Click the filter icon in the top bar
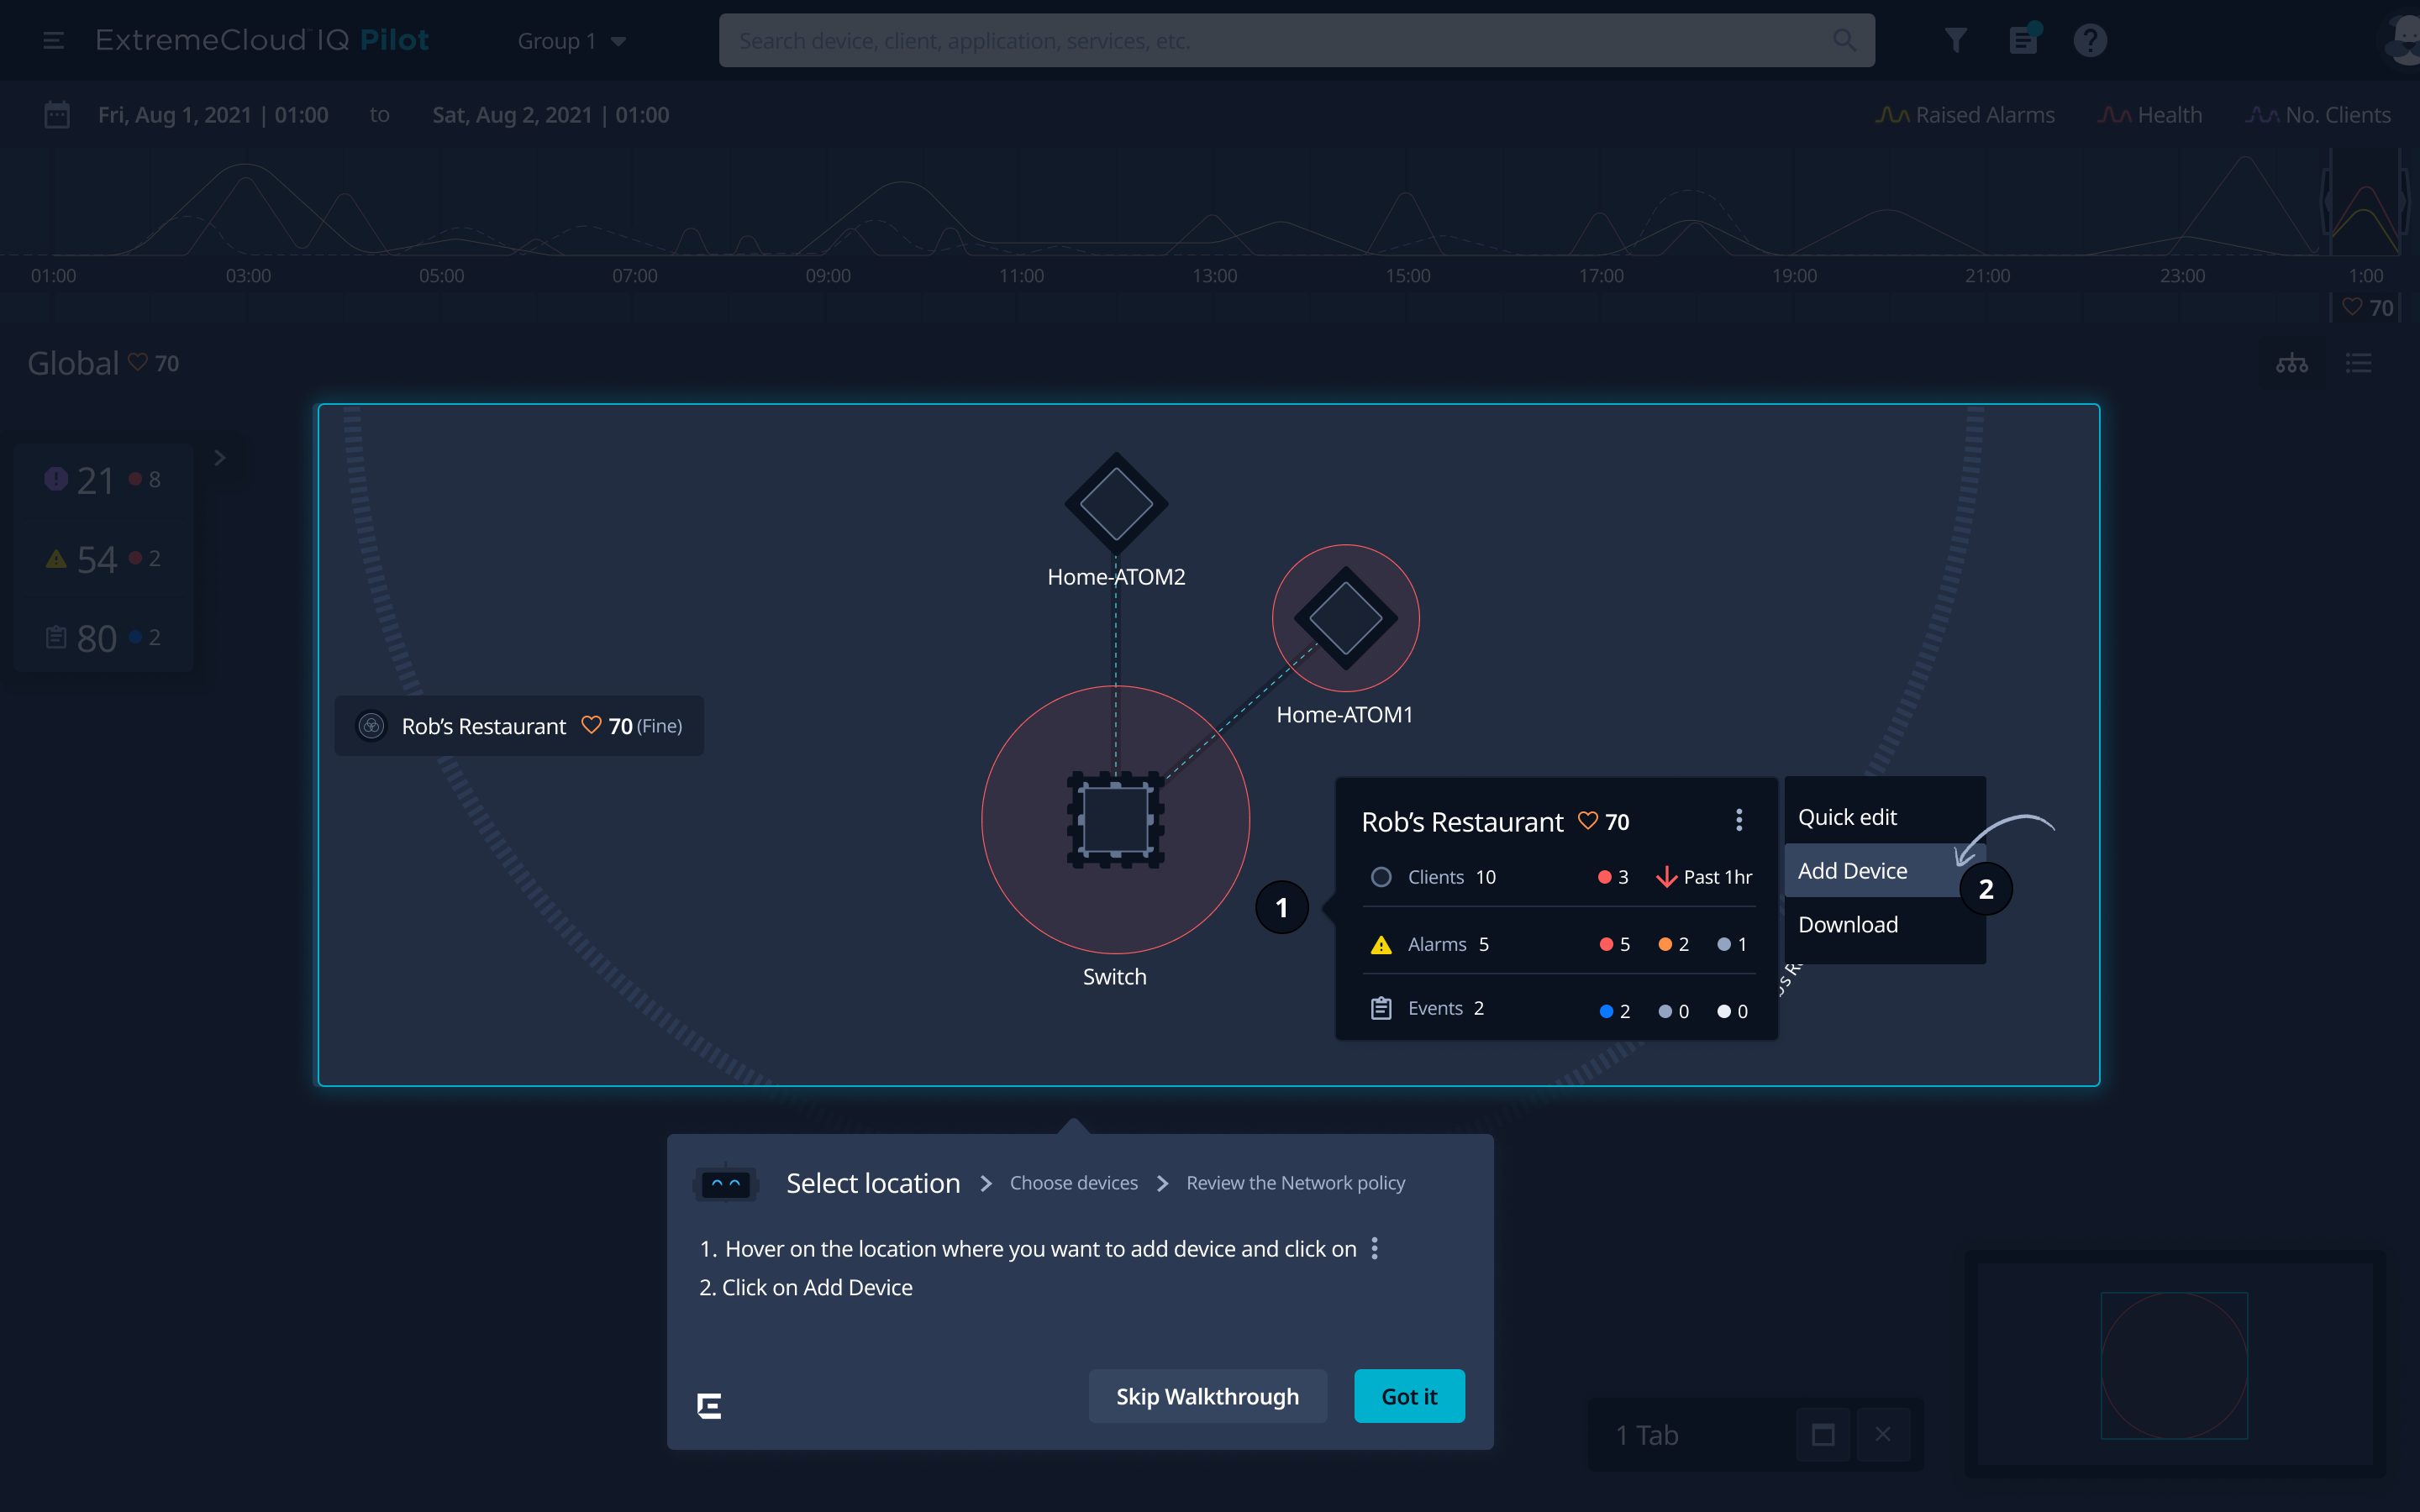The image size is (2420, 1512). pos(1956,40)
